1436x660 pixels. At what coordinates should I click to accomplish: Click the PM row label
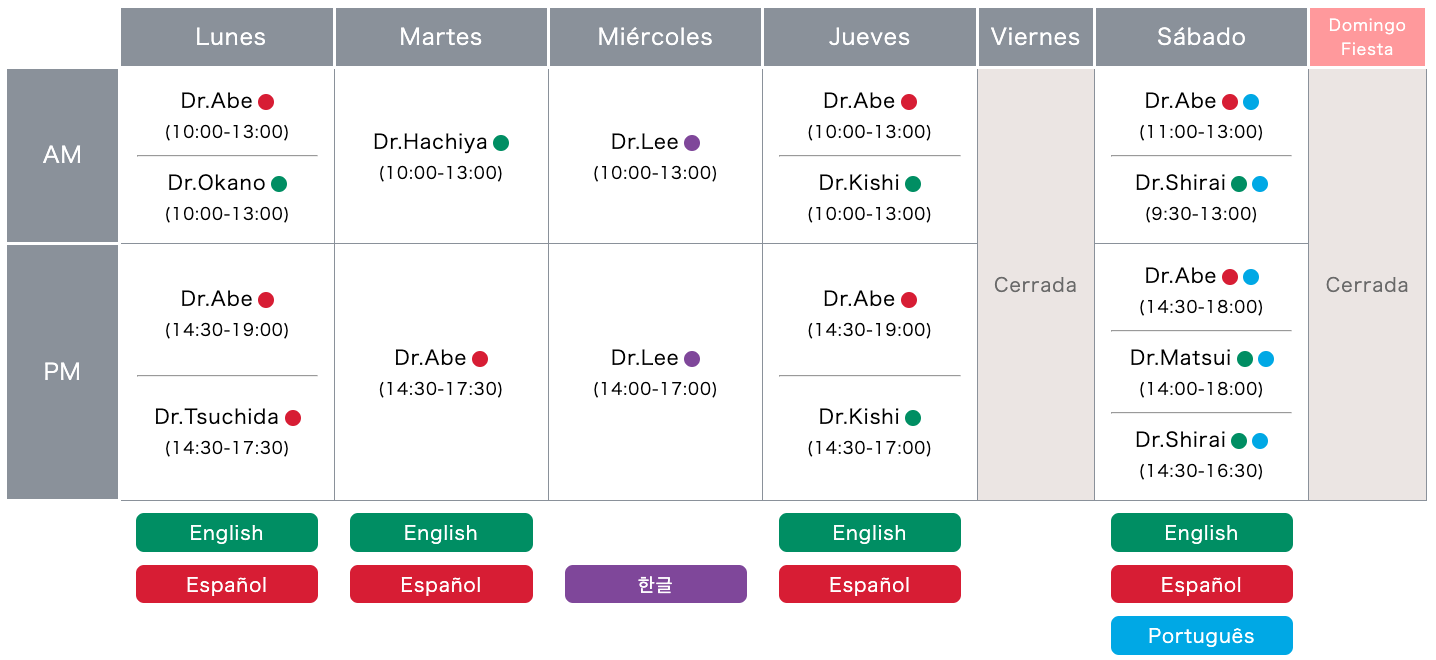click(x=62, y=372)
